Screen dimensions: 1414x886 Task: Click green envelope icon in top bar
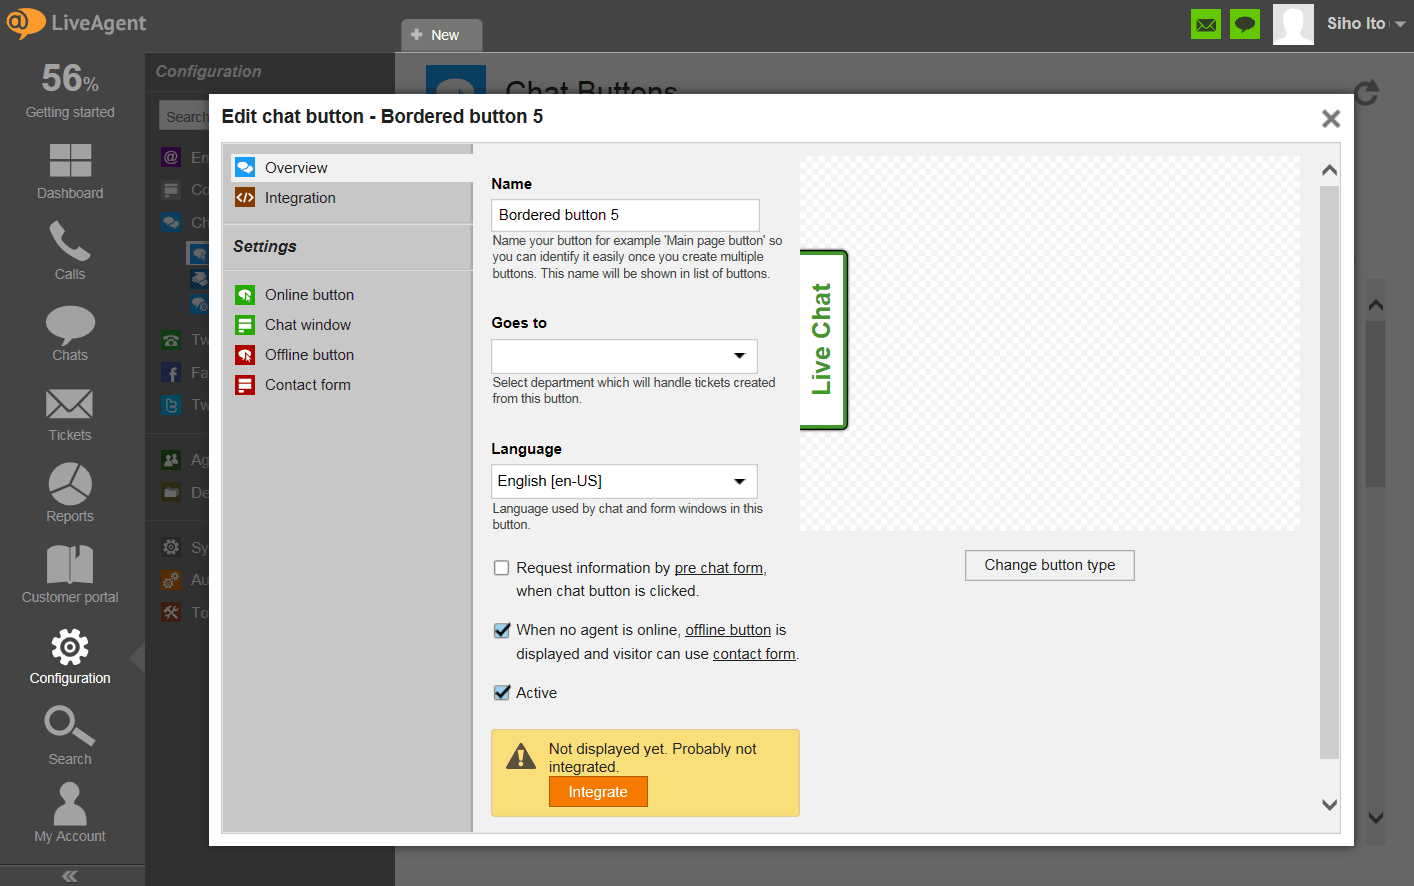1206,24
